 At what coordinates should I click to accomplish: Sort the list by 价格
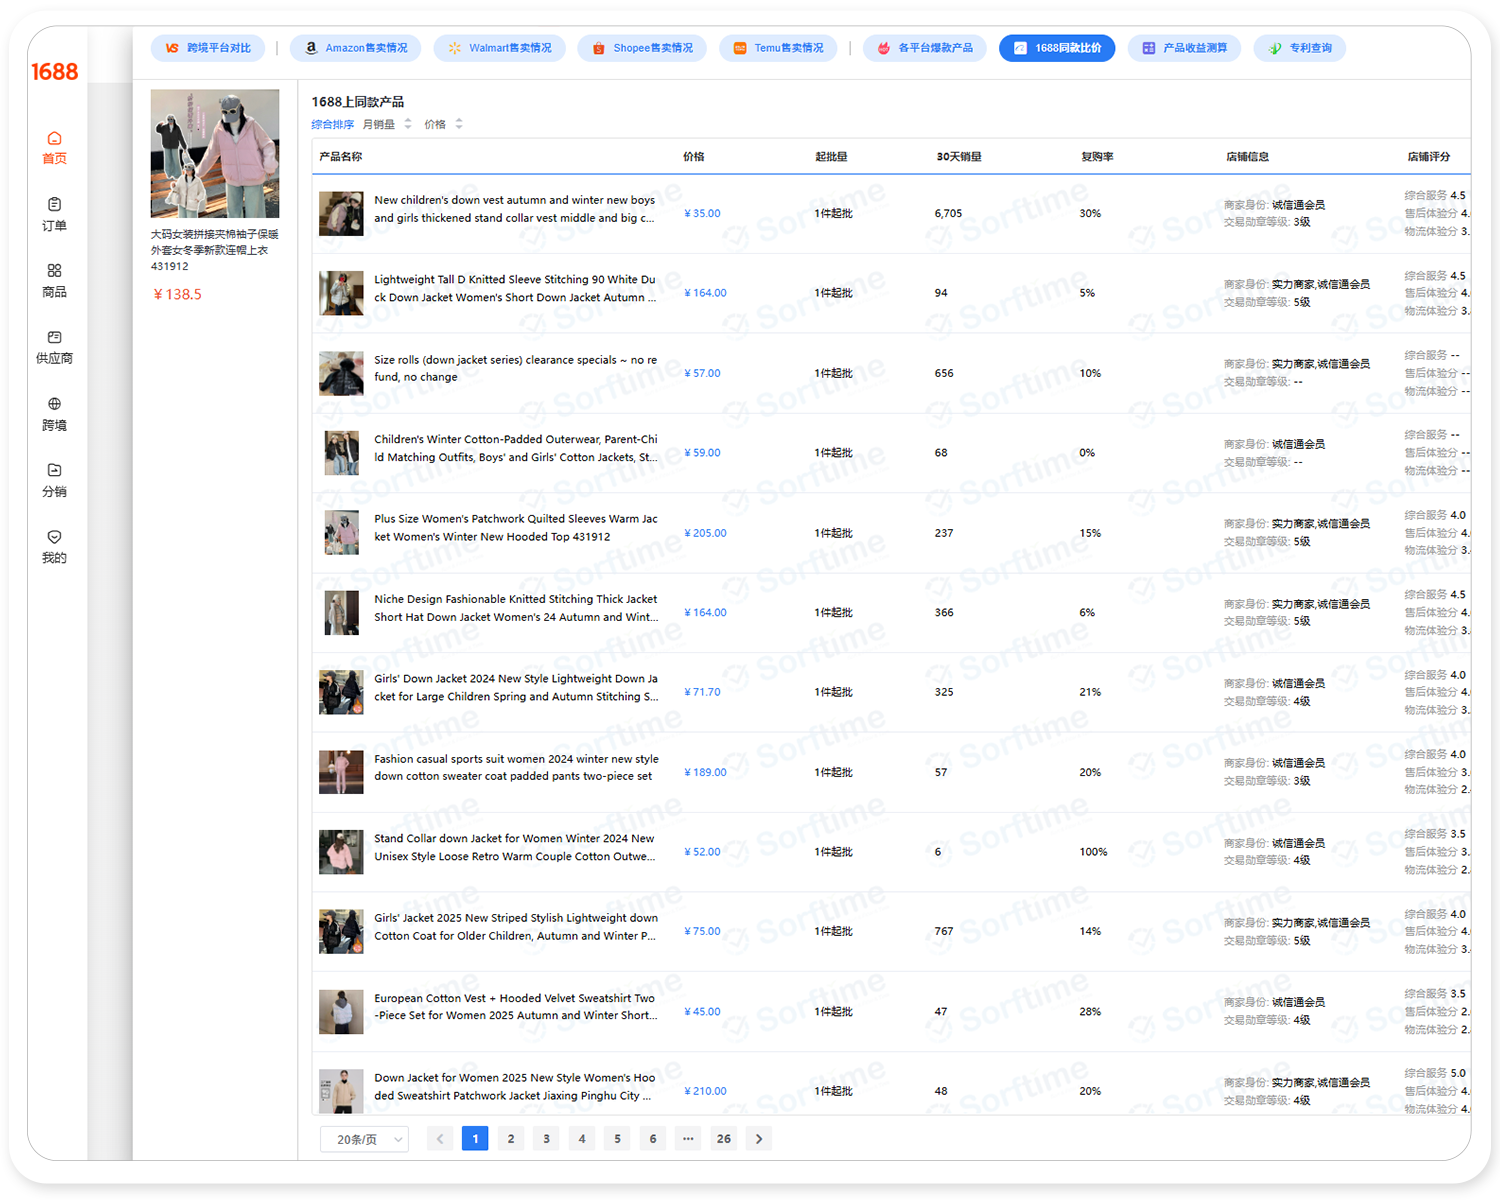pos(443,125)
